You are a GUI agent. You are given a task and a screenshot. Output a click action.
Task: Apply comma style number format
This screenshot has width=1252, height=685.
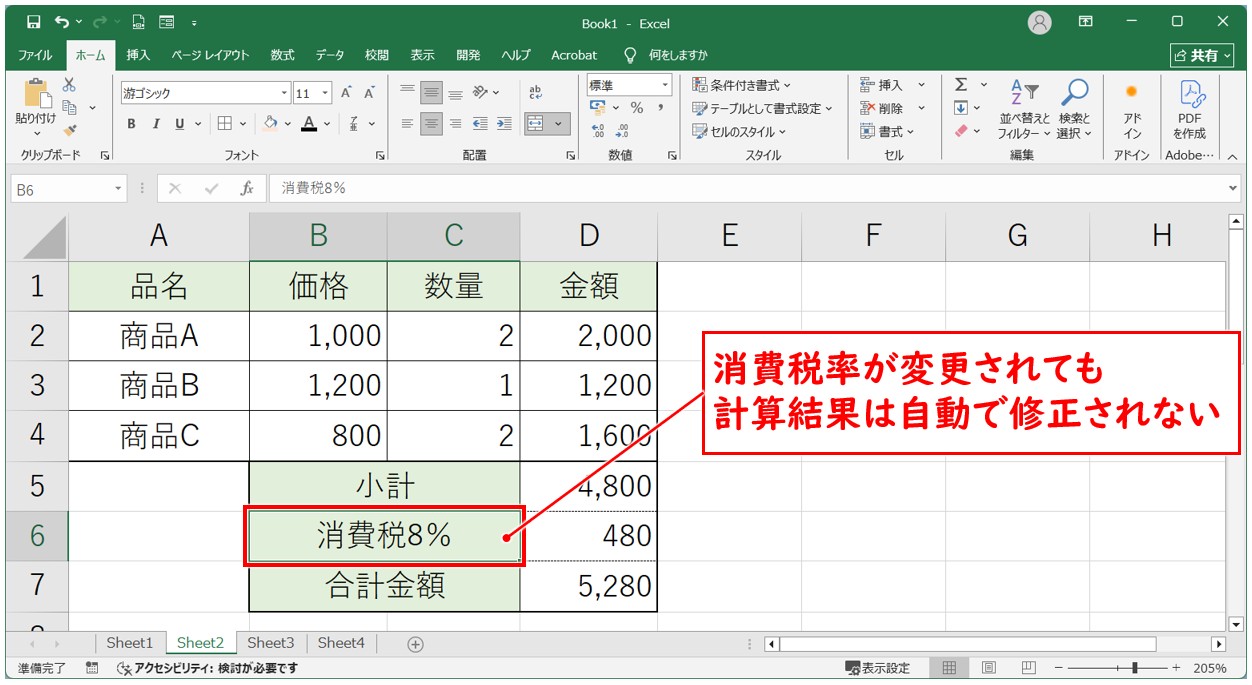pyautogui.click(x=661, y=108)
